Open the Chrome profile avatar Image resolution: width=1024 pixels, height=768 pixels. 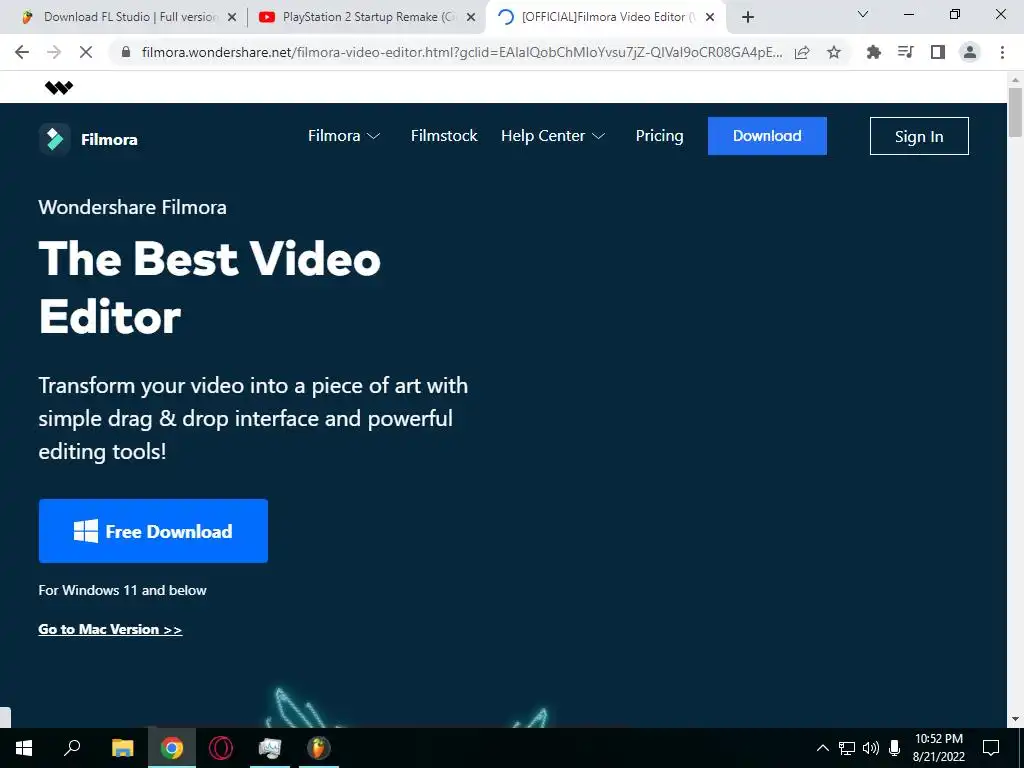pos(970,52)
